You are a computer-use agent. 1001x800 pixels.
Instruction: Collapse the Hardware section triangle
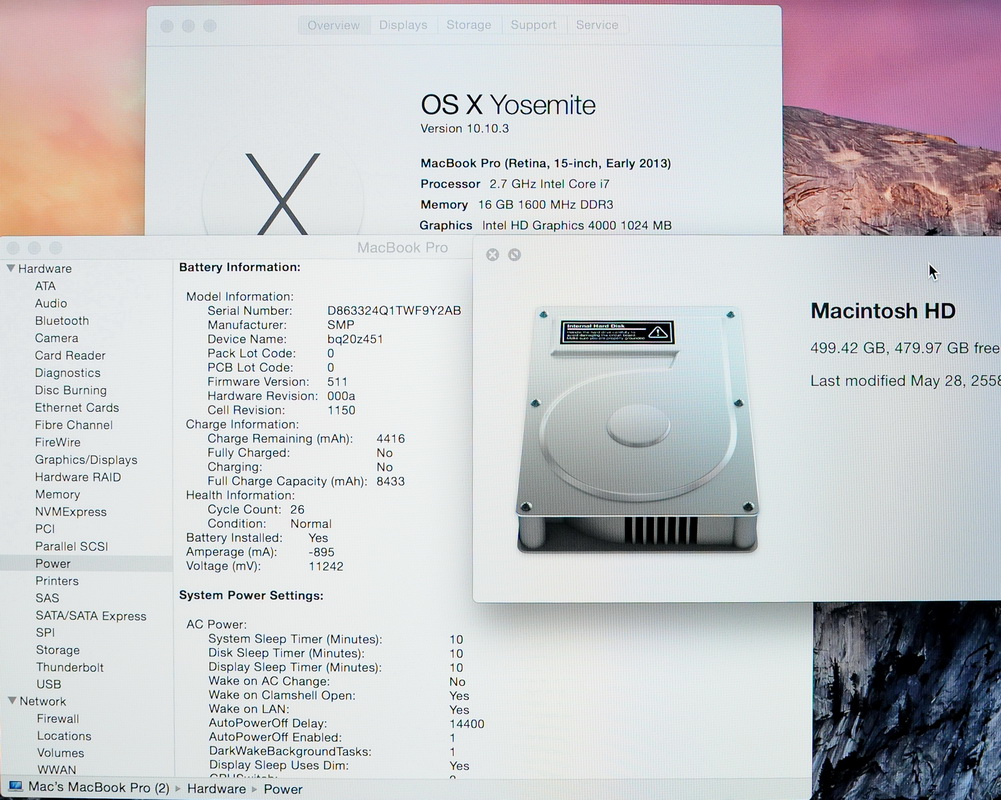pos(11,268)
